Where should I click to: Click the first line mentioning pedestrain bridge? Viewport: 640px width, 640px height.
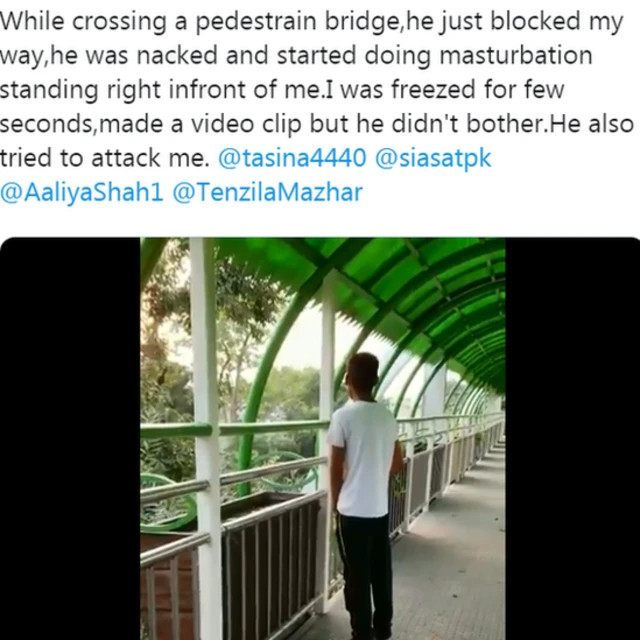coord(311,21)
